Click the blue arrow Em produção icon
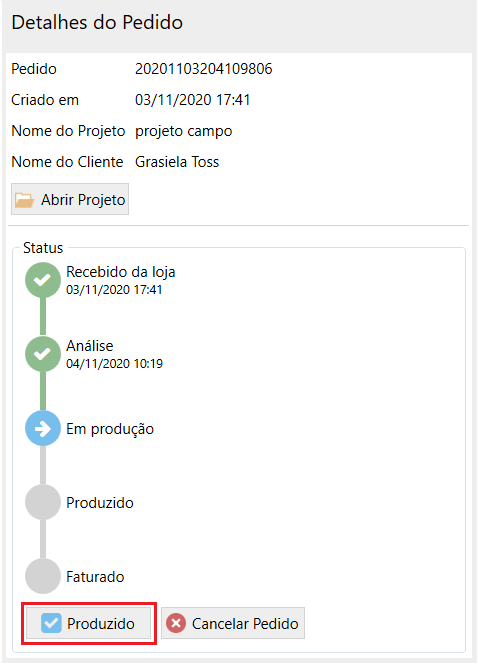 (x=43, y=428)
